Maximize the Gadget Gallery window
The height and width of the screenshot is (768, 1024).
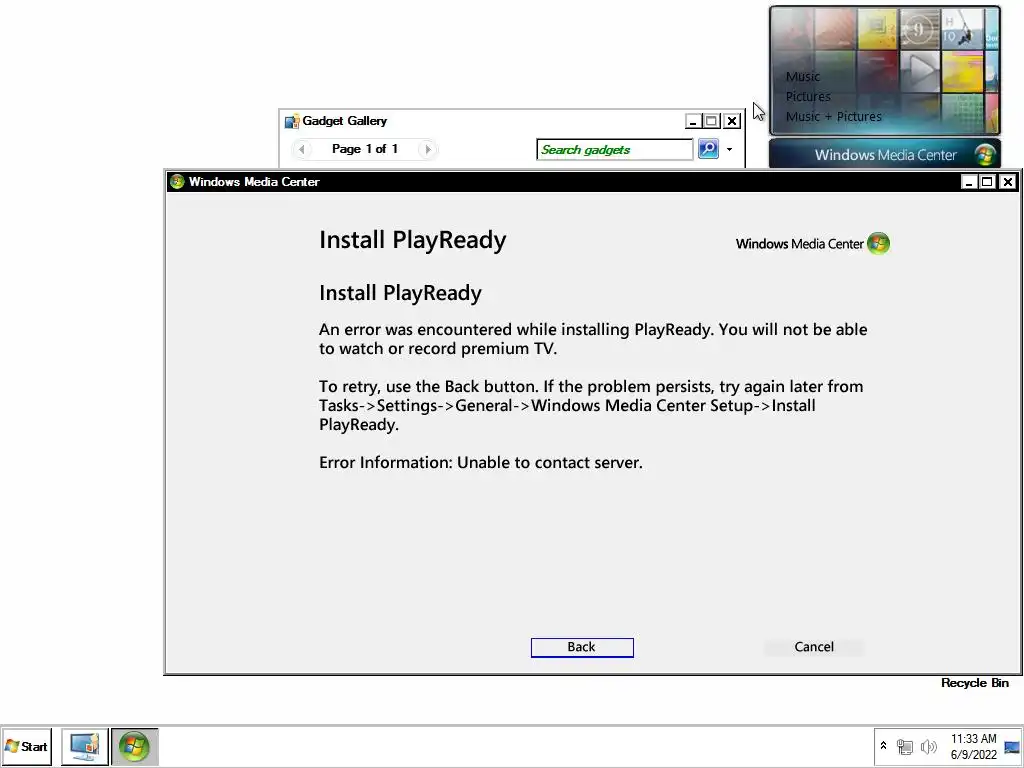(712, 121)
